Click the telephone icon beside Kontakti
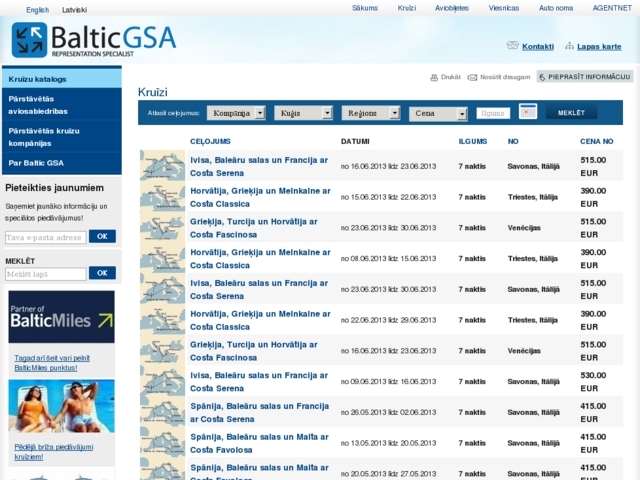This screenshot has height=480, width=640. point(512,46)
